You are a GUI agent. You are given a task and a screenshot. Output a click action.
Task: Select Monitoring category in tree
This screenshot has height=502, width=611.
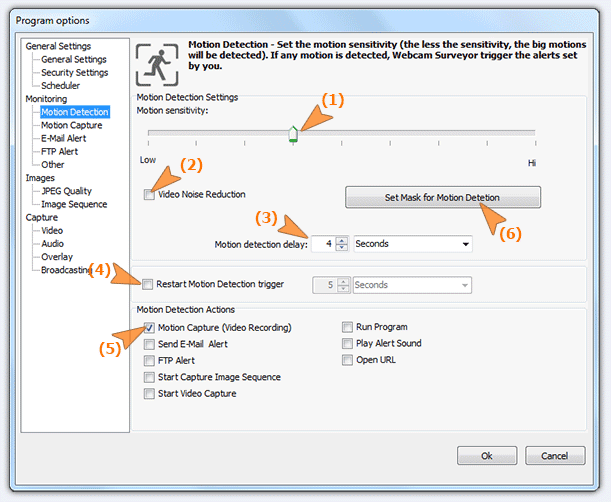click(x=46, y=99)
